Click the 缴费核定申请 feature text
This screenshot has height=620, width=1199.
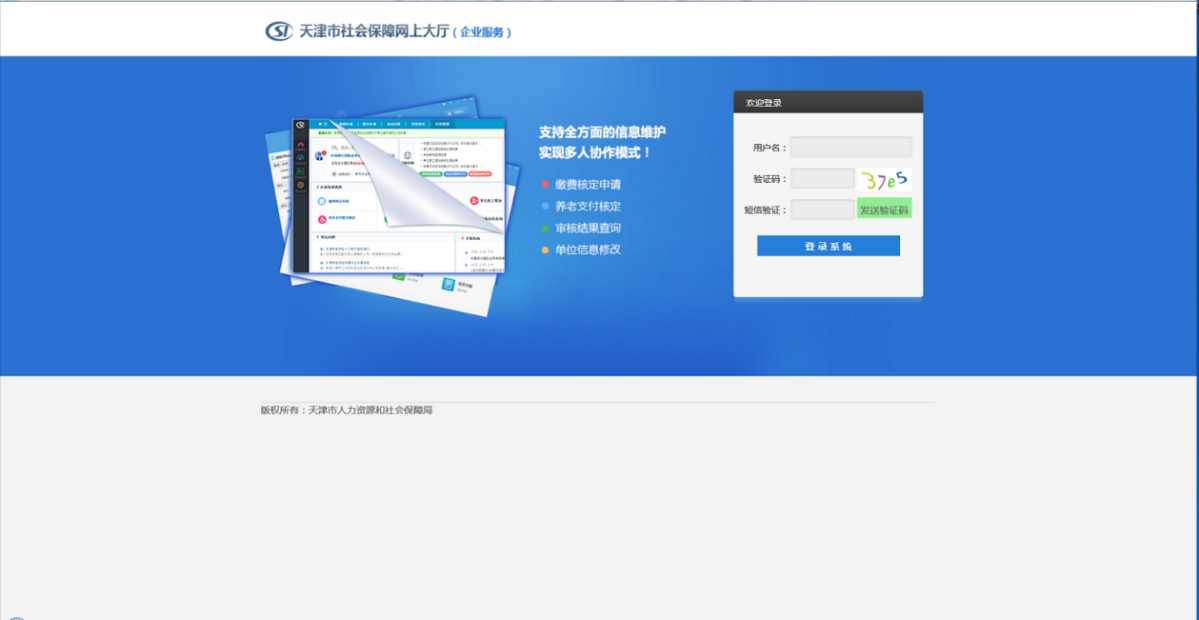588,184
